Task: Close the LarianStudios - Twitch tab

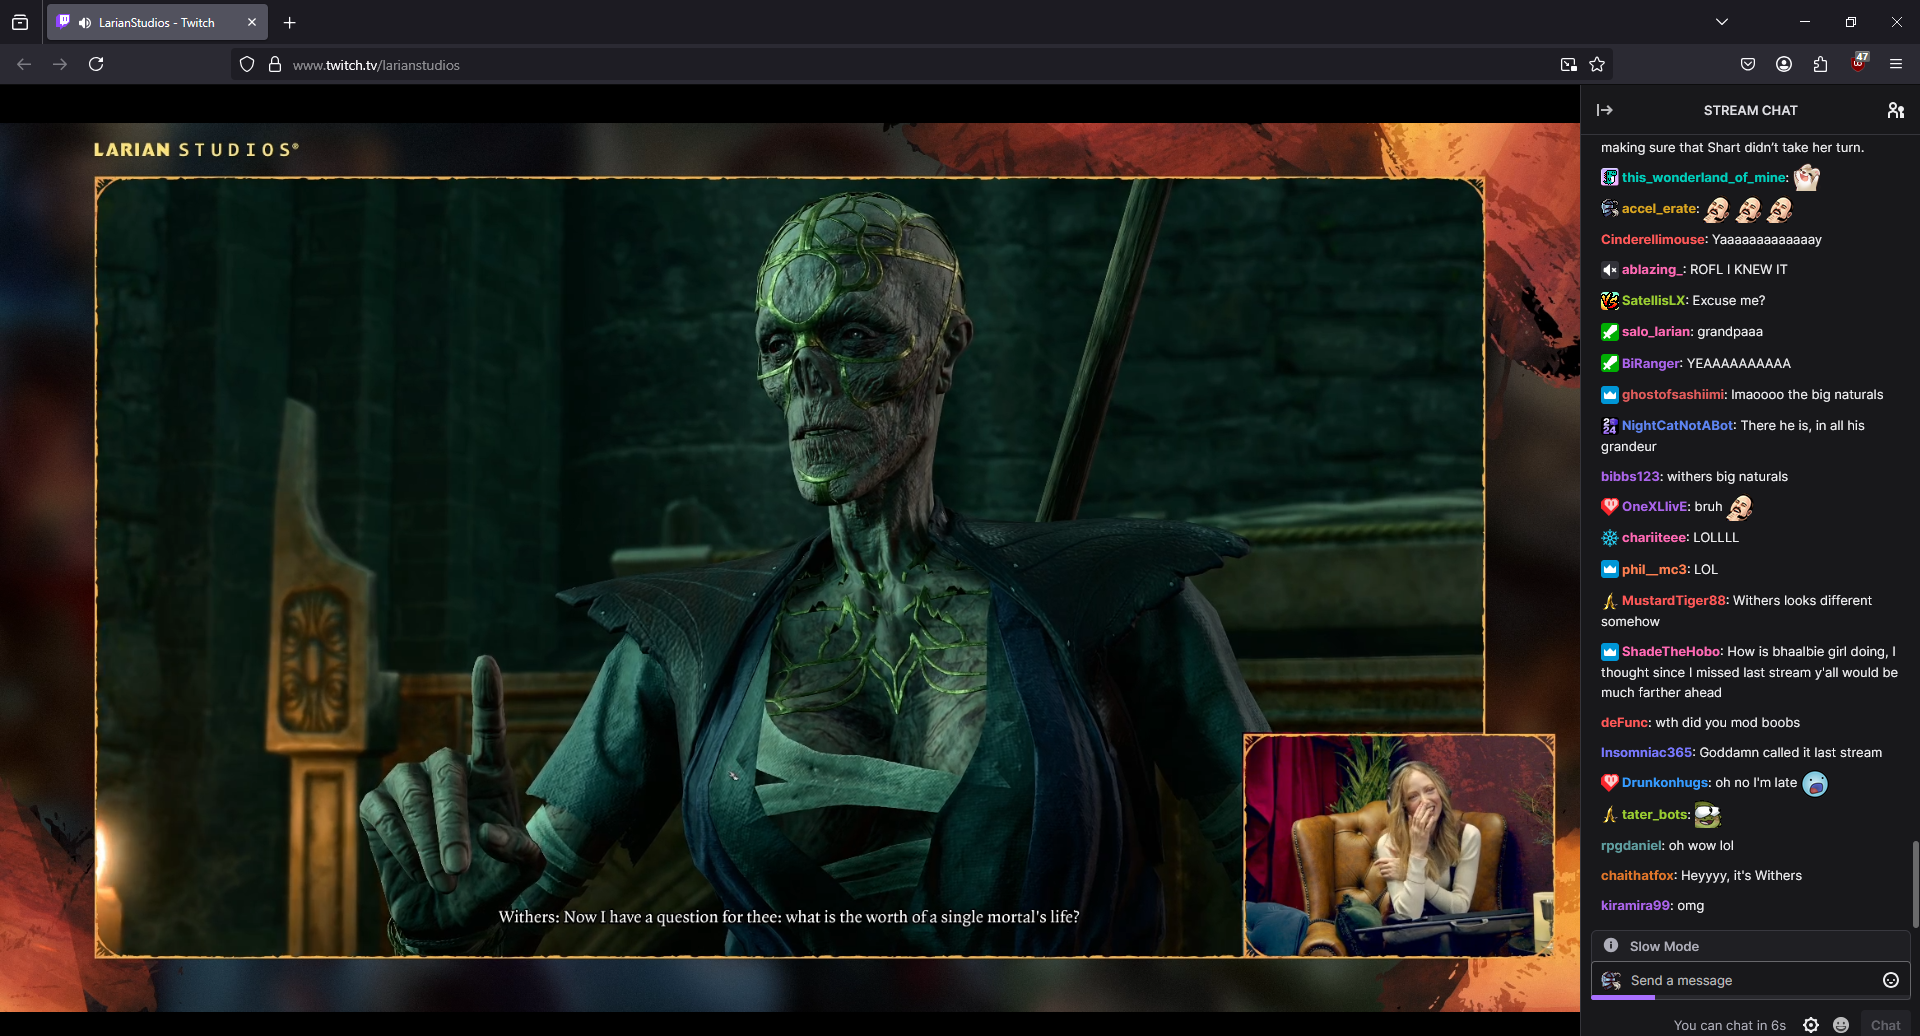Action: (252, 22)
